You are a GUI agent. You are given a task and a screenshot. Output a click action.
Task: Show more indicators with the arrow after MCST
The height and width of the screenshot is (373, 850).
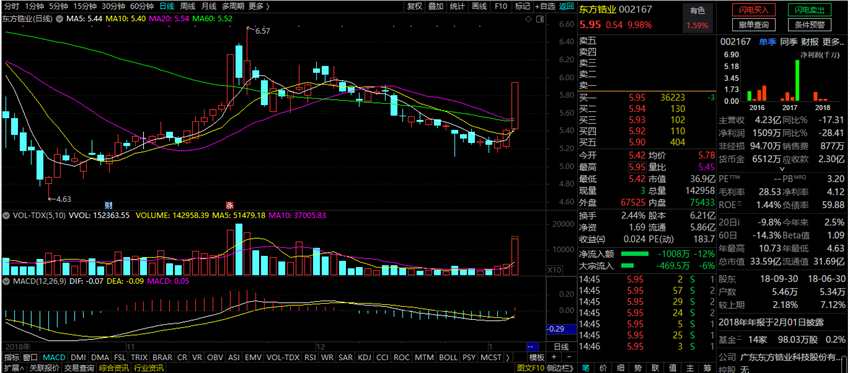click(507, 358)
